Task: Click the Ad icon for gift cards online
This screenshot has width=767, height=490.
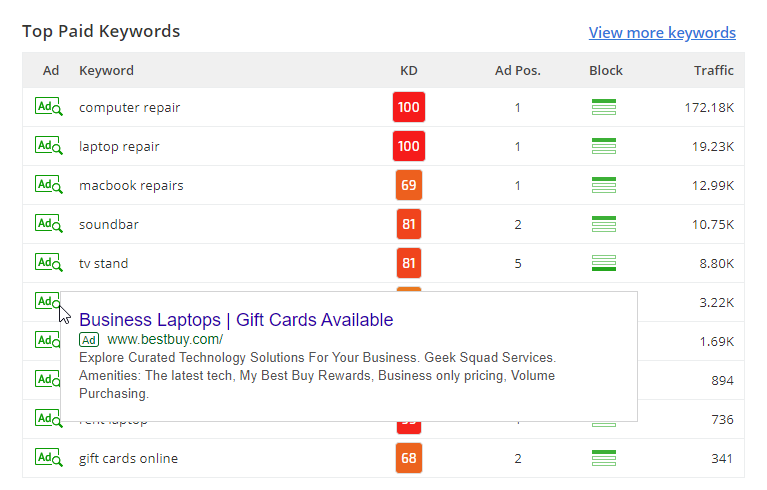Action: [x=48, y=458]
